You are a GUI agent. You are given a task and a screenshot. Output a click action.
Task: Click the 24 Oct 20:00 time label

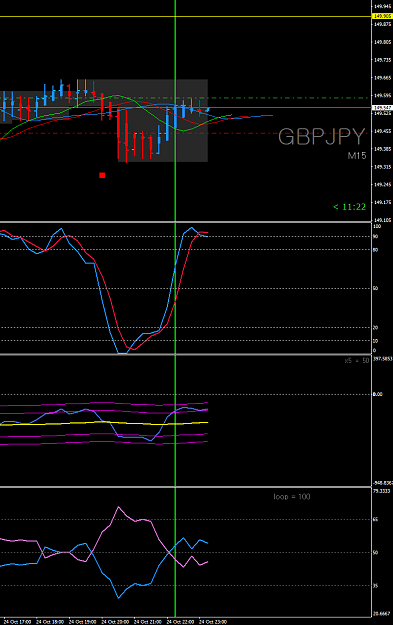tap(115, 622)
